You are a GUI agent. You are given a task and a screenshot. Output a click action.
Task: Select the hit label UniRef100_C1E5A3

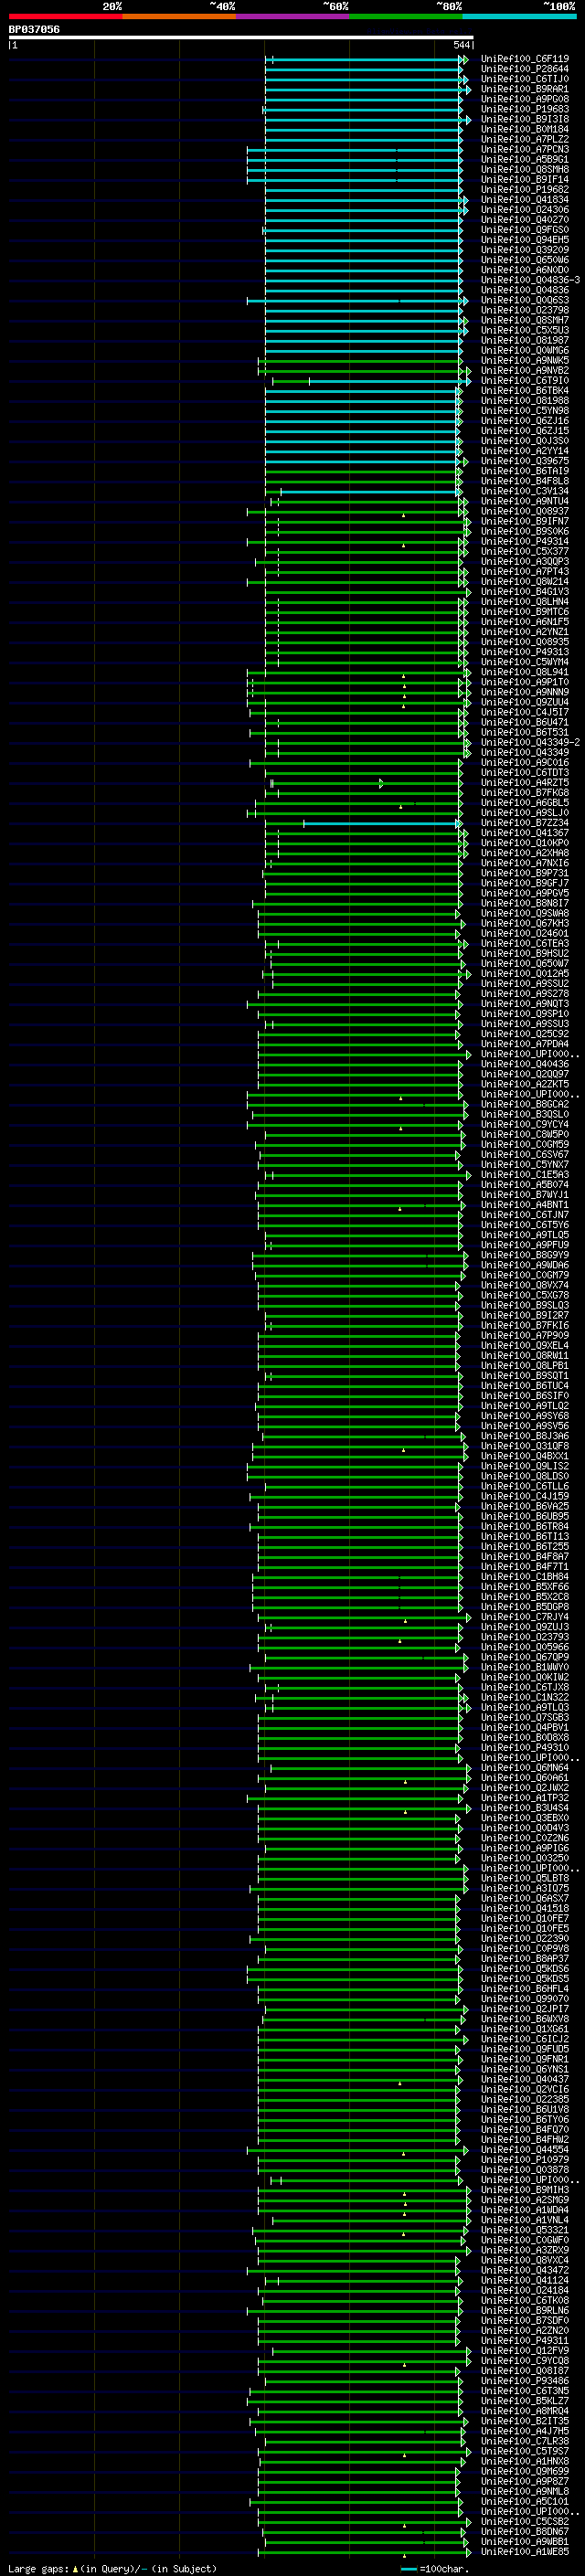[x=524, y=1175]
